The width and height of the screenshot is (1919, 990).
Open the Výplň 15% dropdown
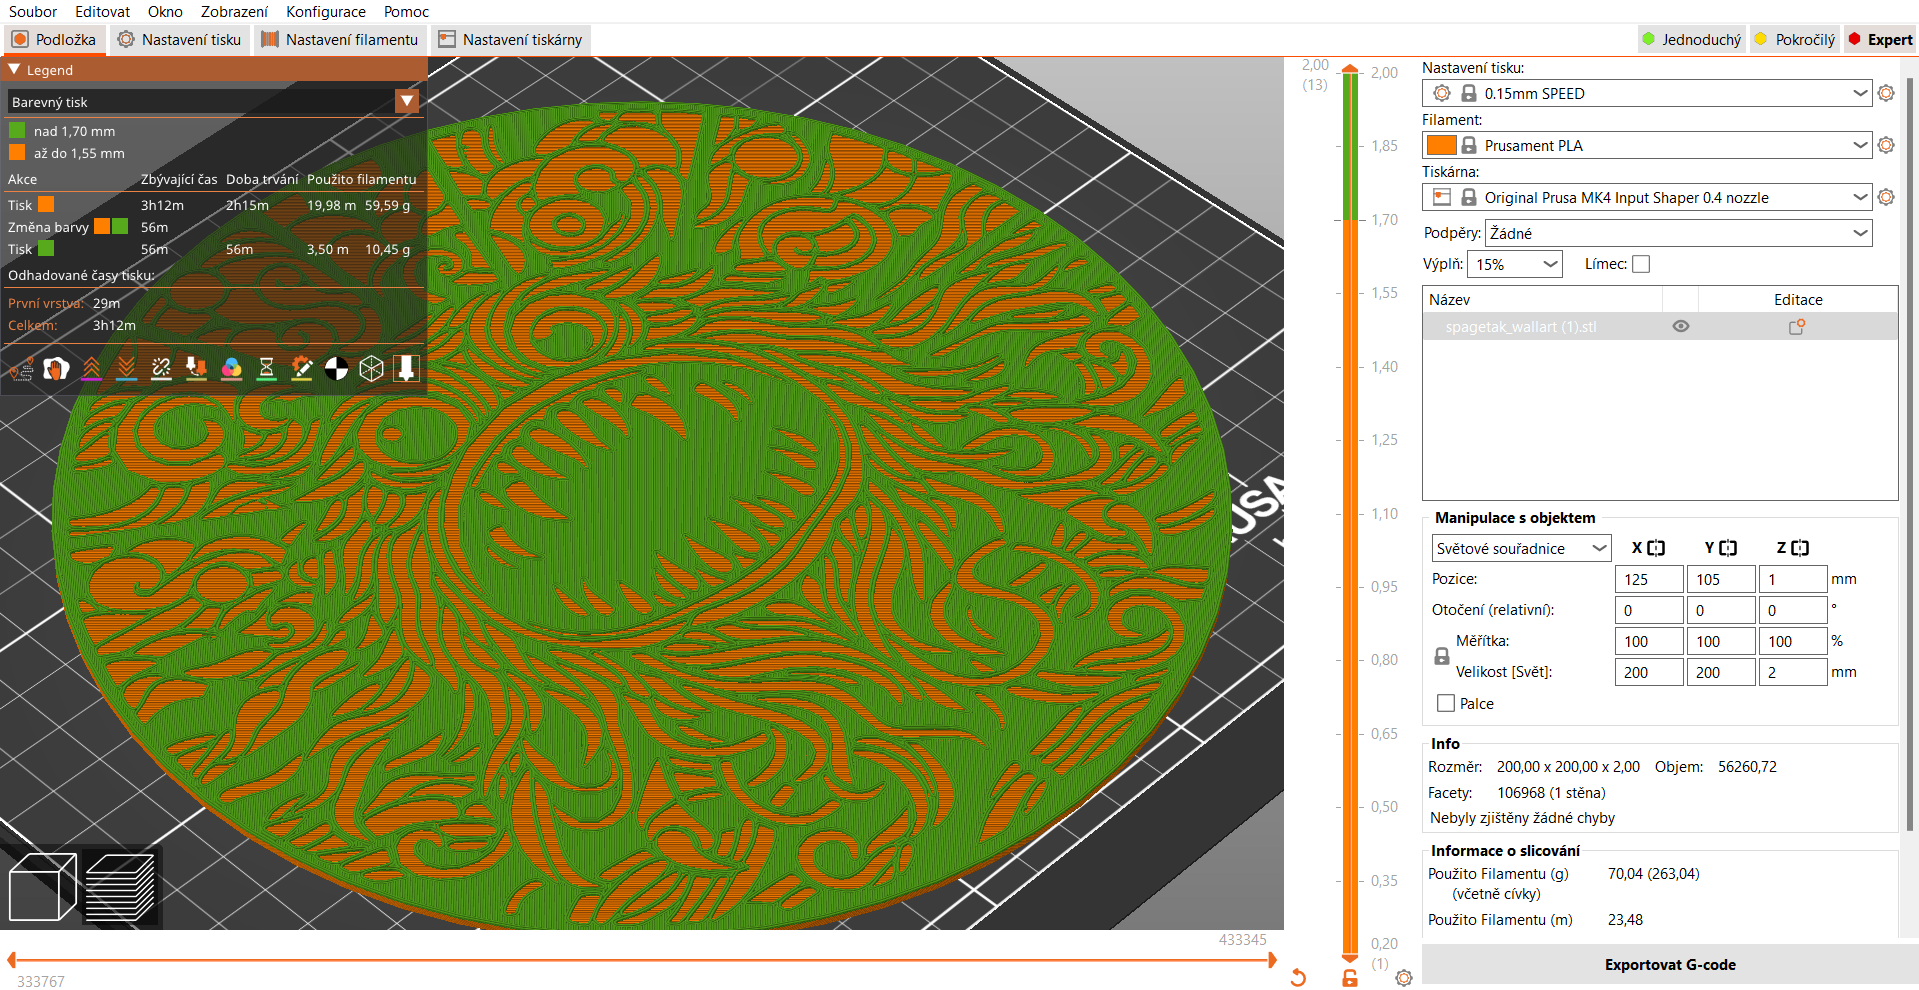point(1515,264)
